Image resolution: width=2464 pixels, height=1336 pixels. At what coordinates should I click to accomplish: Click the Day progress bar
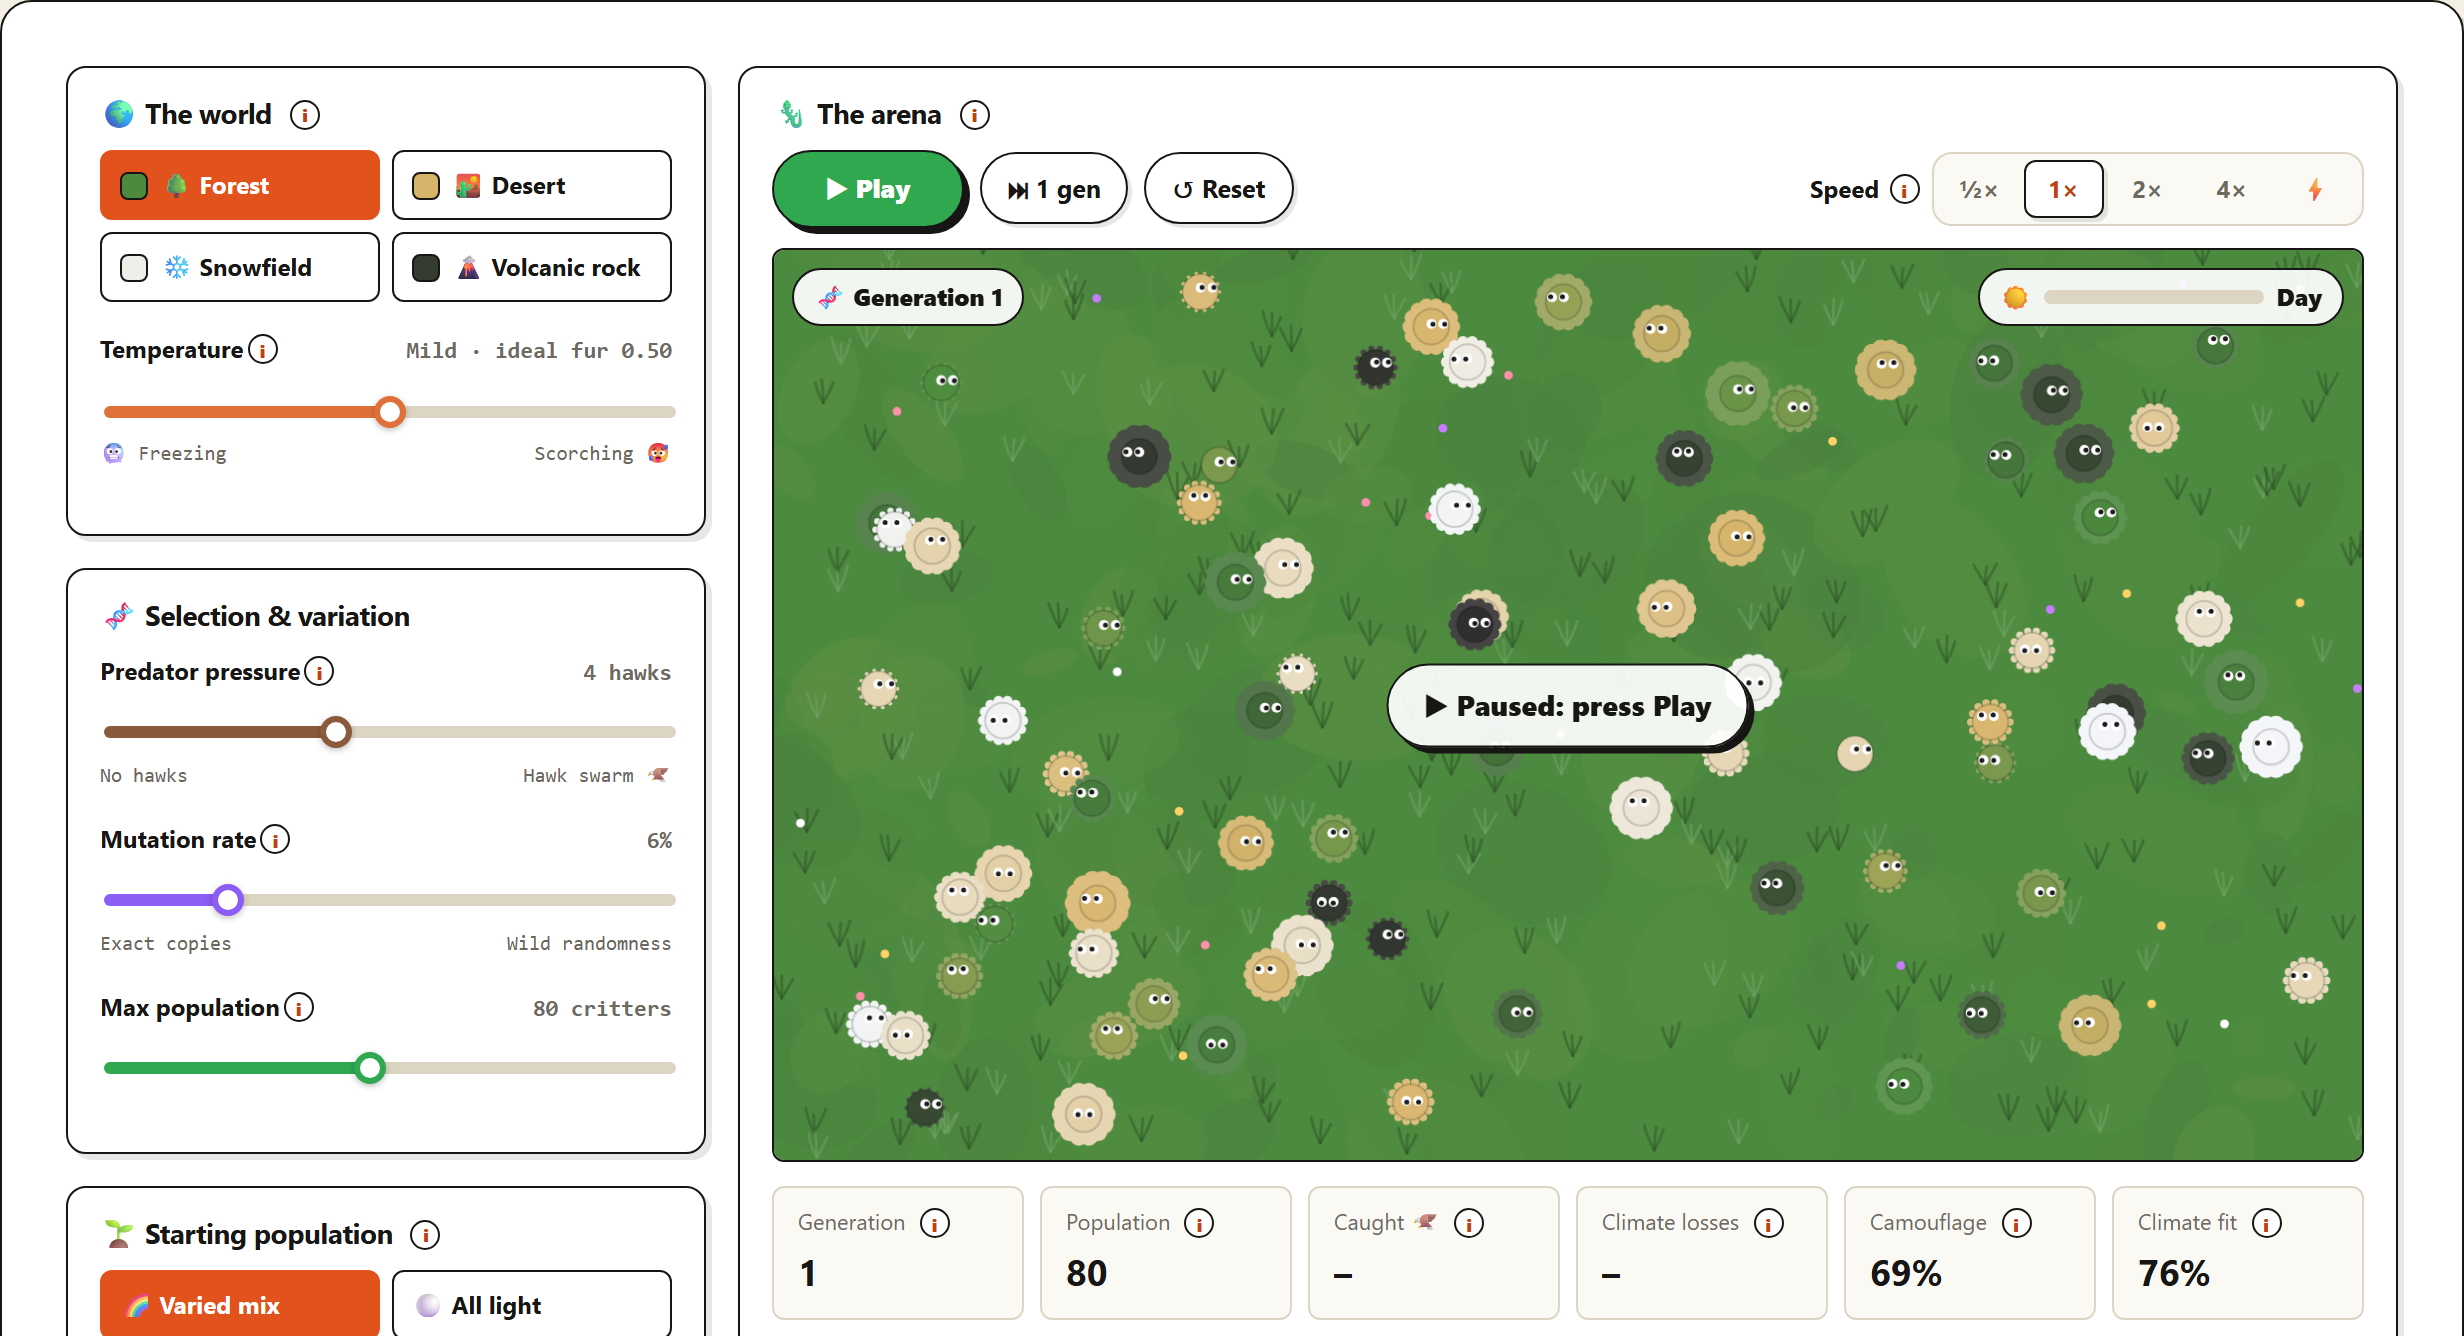(x=2153, y=298)
